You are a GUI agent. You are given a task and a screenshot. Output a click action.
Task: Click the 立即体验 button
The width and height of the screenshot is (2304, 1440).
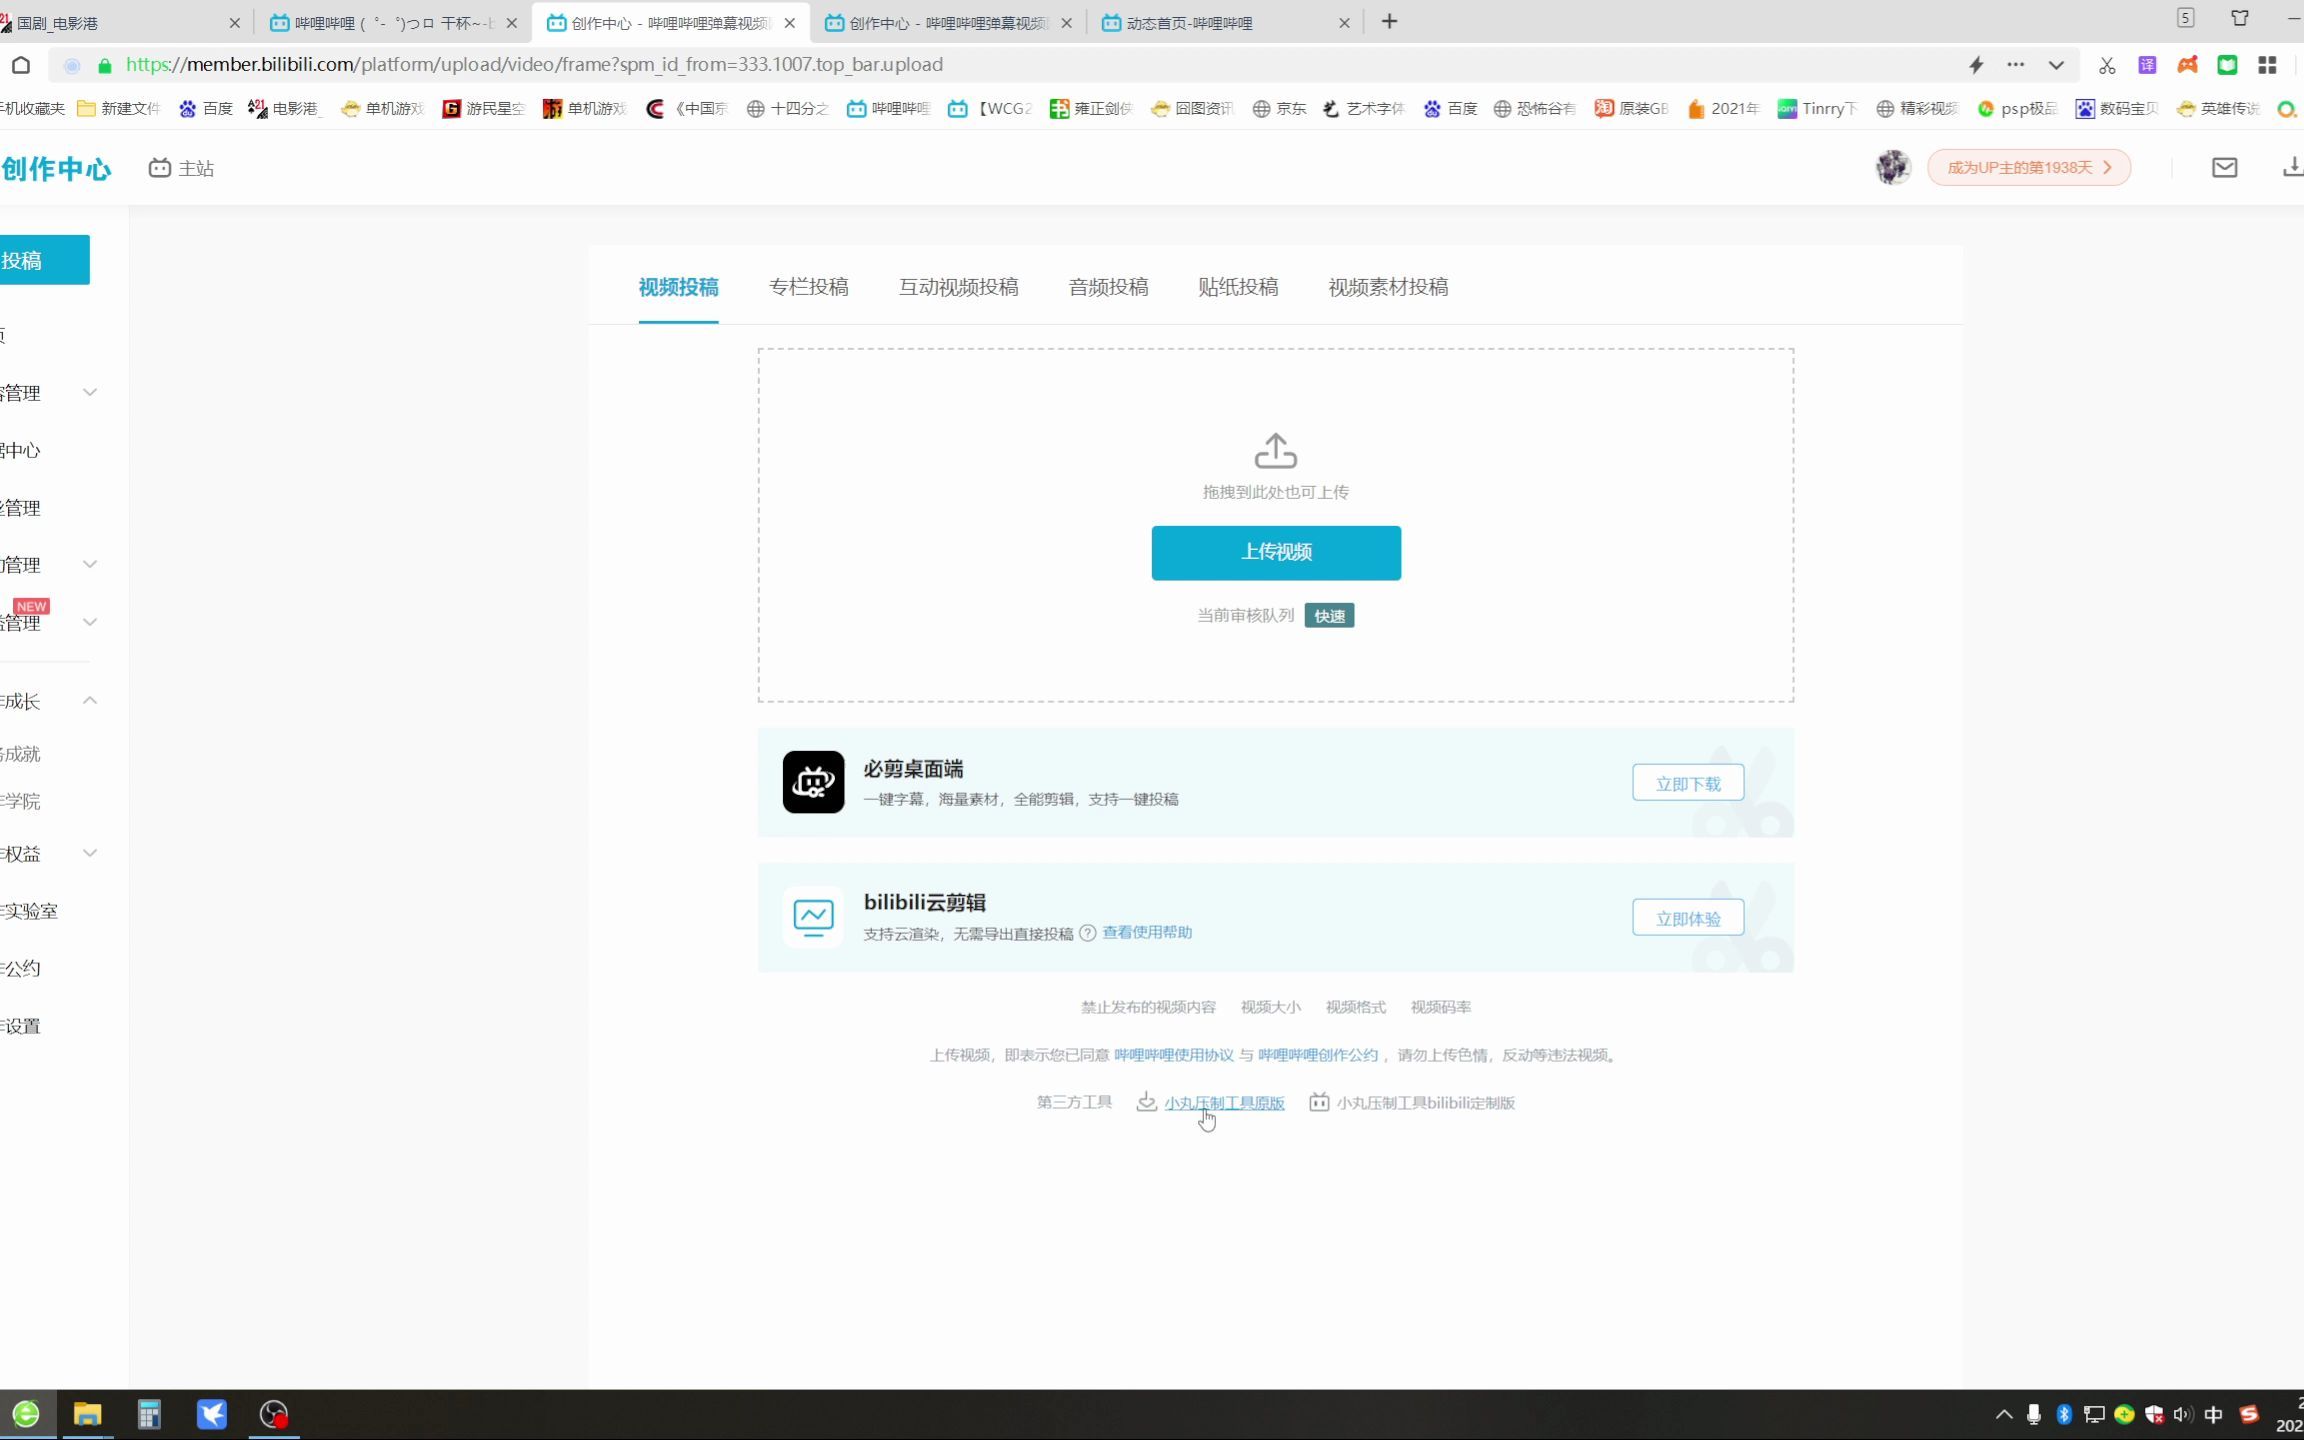1688,918
